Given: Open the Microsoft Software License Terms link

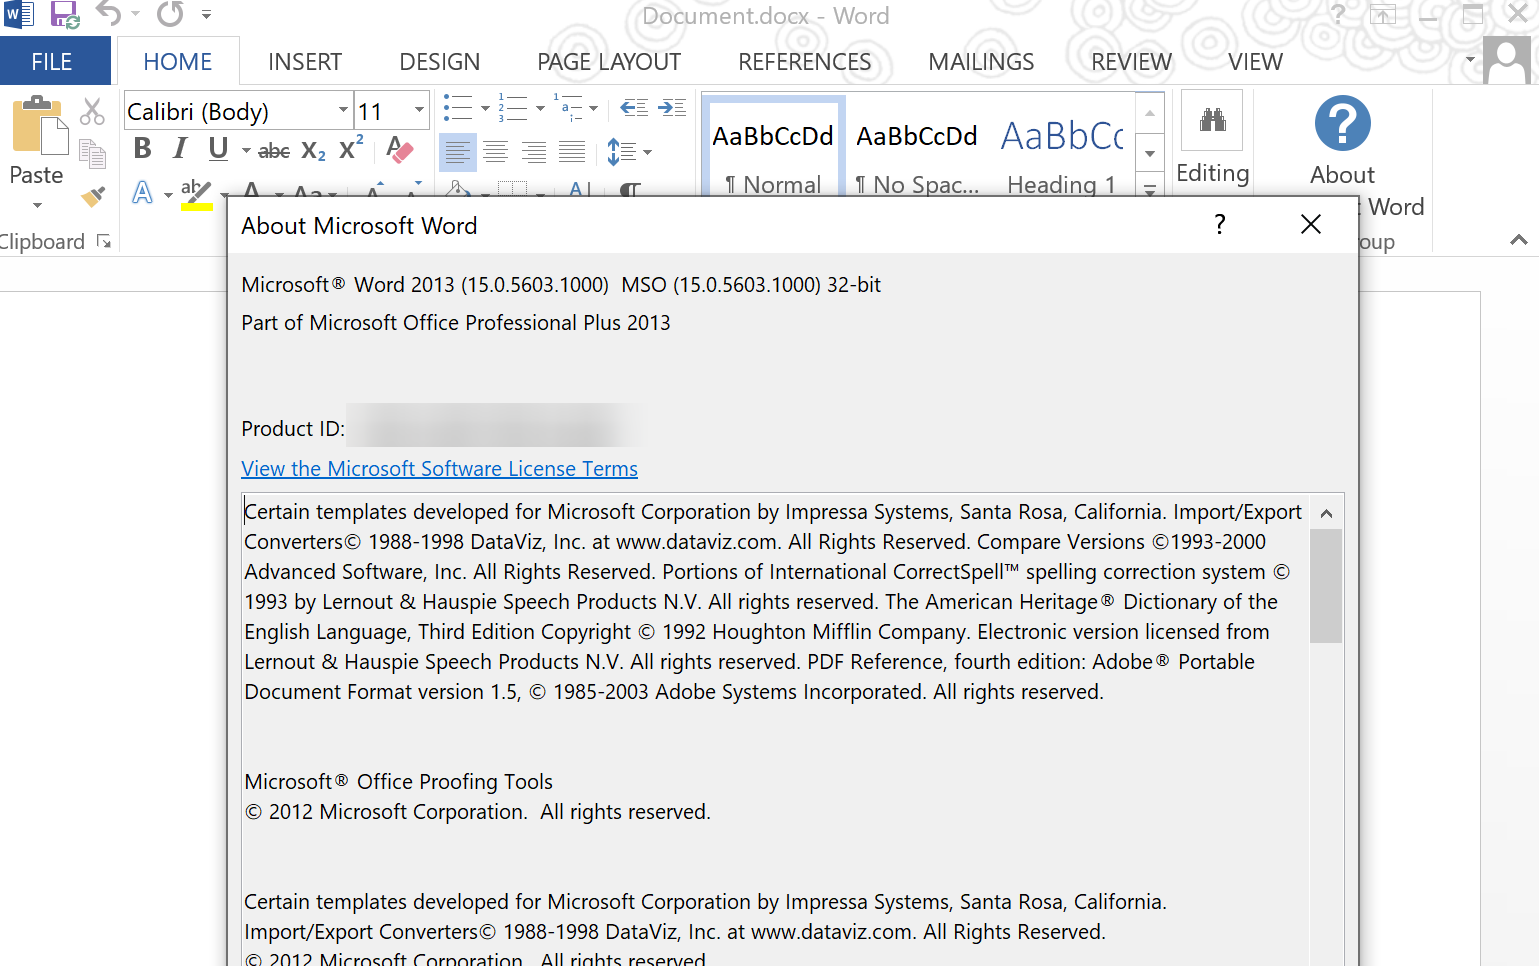Looking at the screenshot, I should pyautogui.click(x=440, y=469).
